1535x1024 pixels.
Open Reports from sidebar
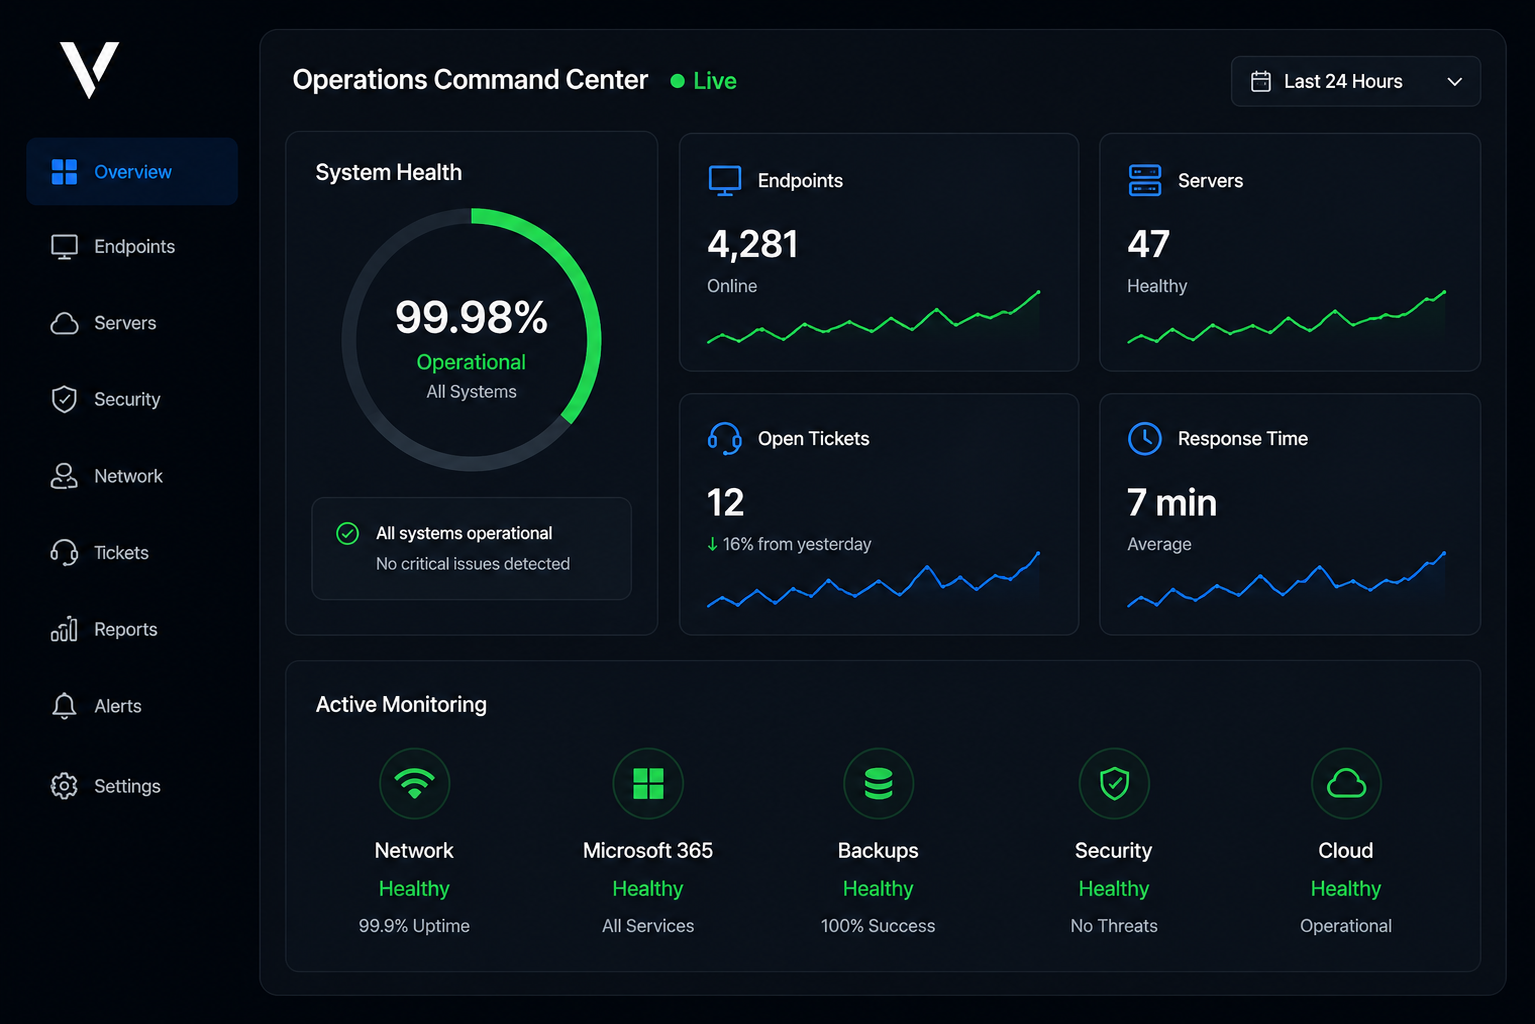click(132, 629)
